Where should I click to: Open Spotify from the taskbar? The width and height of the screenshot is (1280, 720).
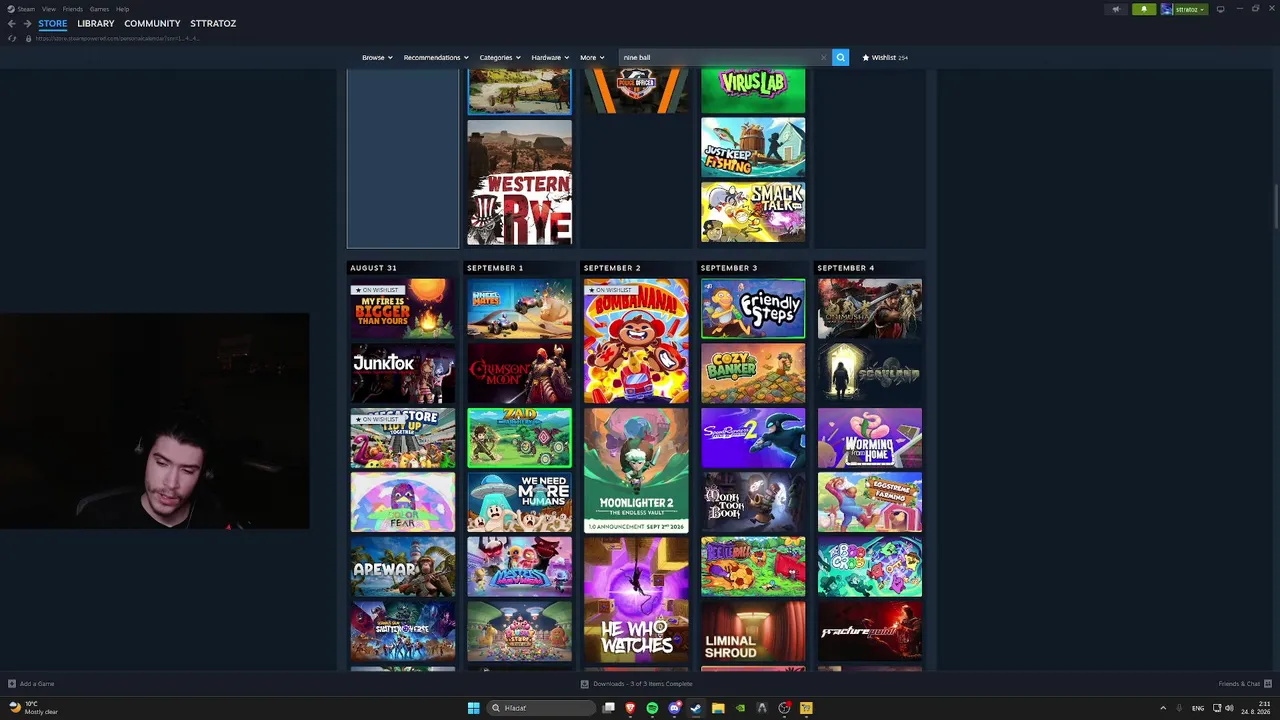pos(652,708)
